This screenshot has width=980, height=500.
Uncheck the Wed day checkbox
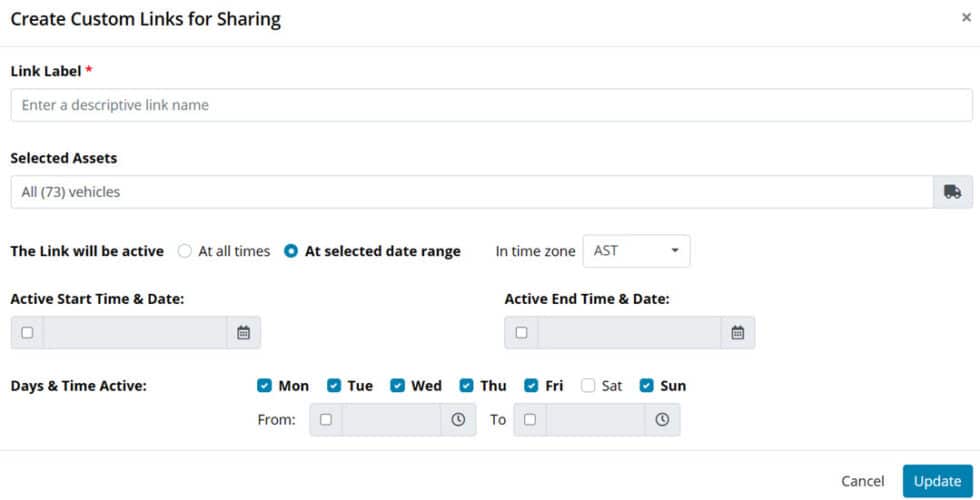398,386
